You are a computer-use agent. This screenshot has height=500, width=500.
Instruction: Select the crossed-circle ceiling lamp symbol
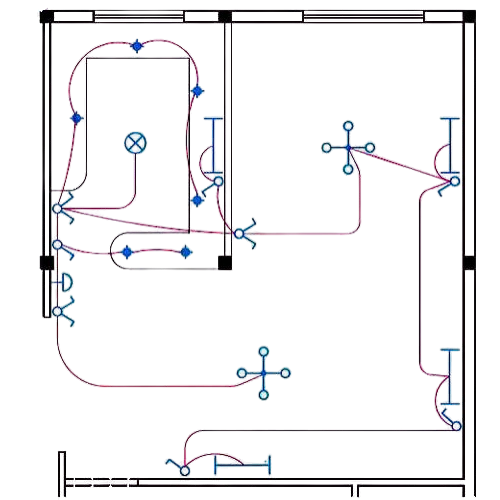pyautogui.click(x=135, y=143)
